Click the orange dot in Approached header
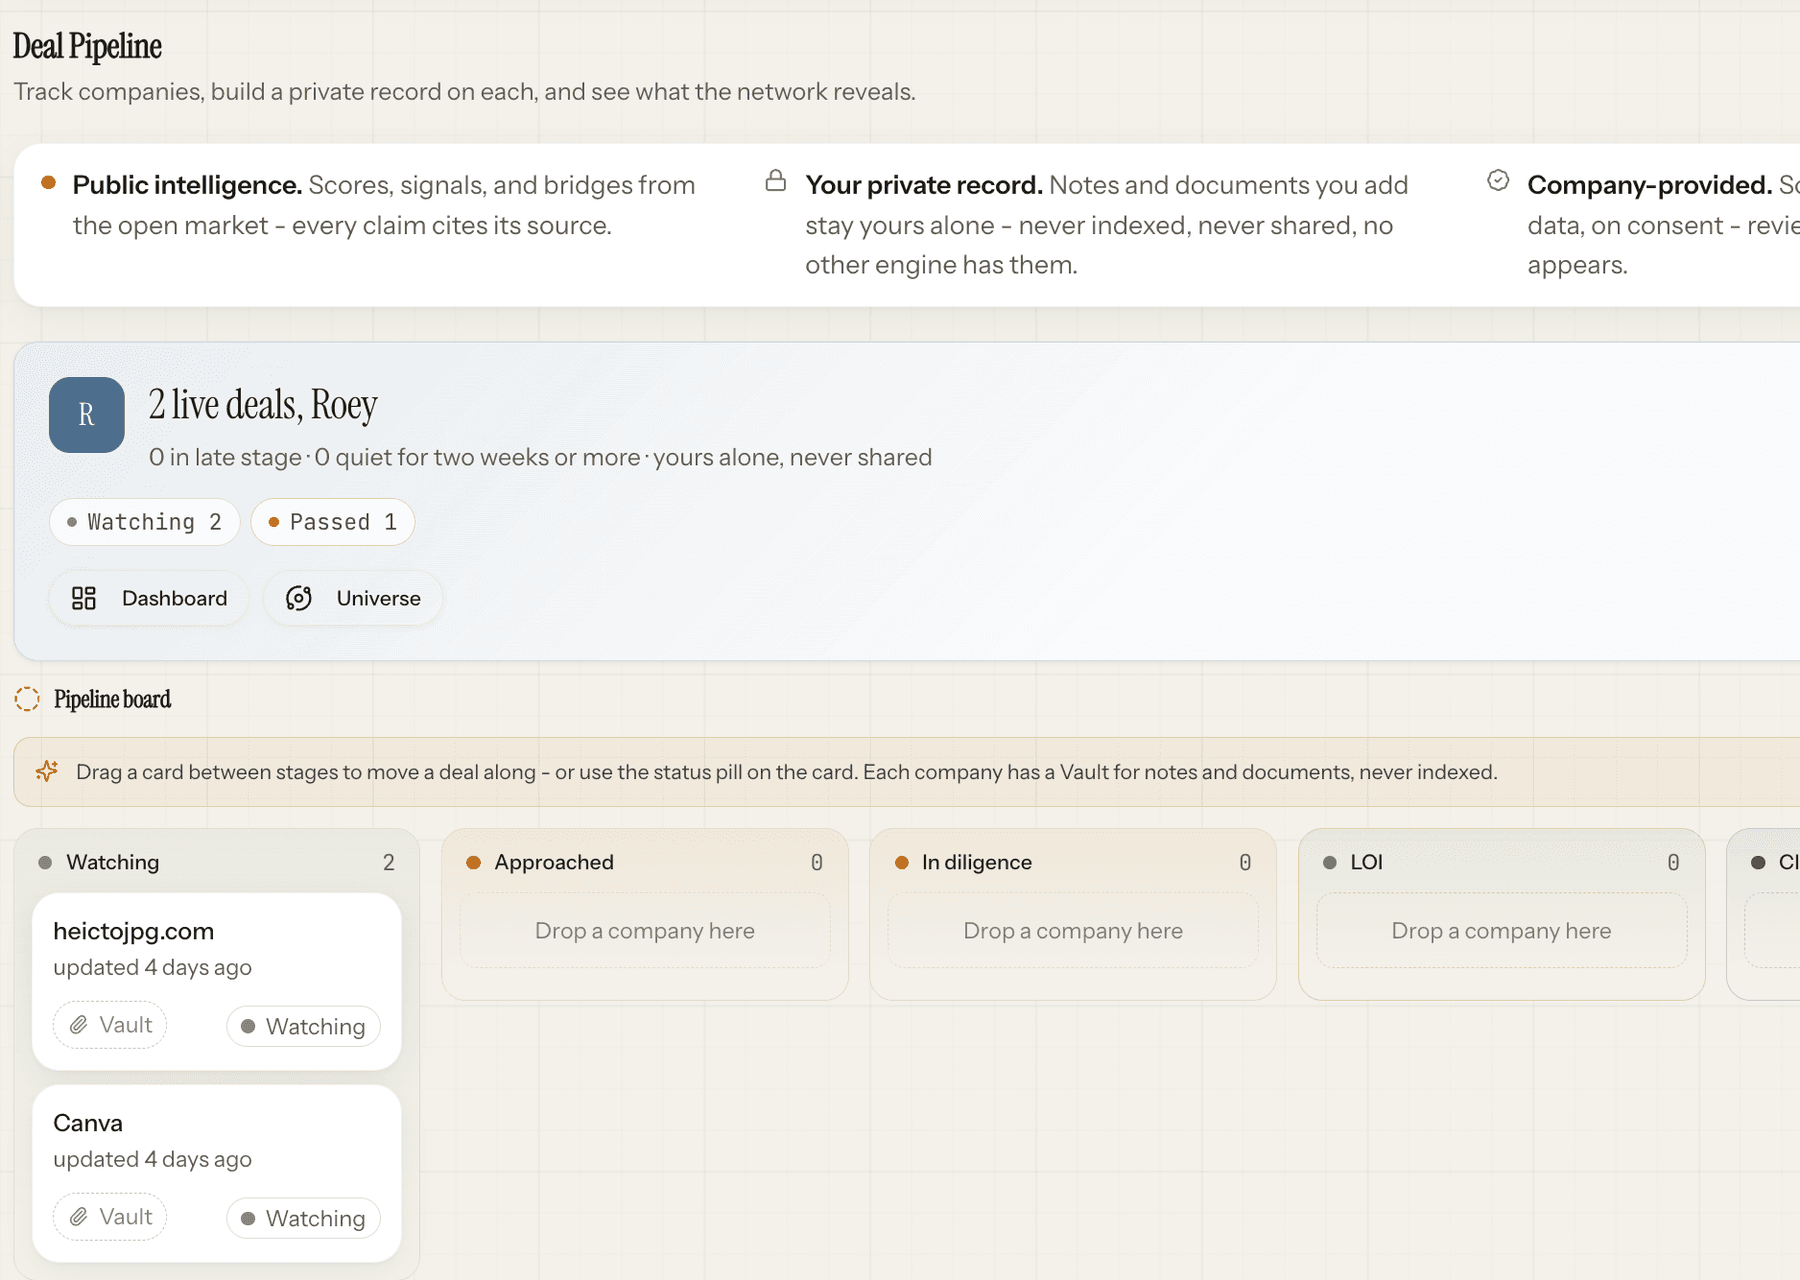This screenshot has height=1280, width=1800. click(474, 862)
